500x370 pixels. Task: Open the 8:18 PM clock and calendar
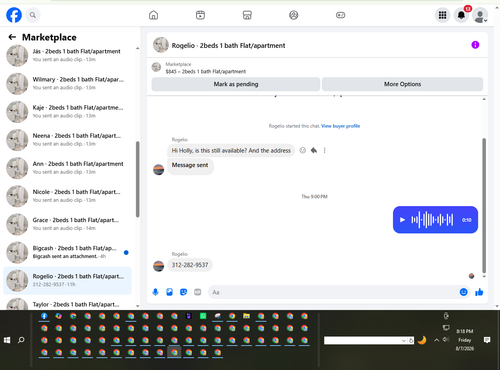465,340
